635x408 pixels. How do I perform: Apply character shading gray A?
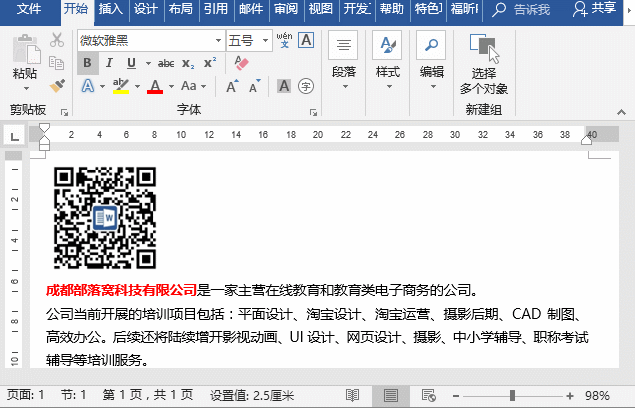[284, 86]
